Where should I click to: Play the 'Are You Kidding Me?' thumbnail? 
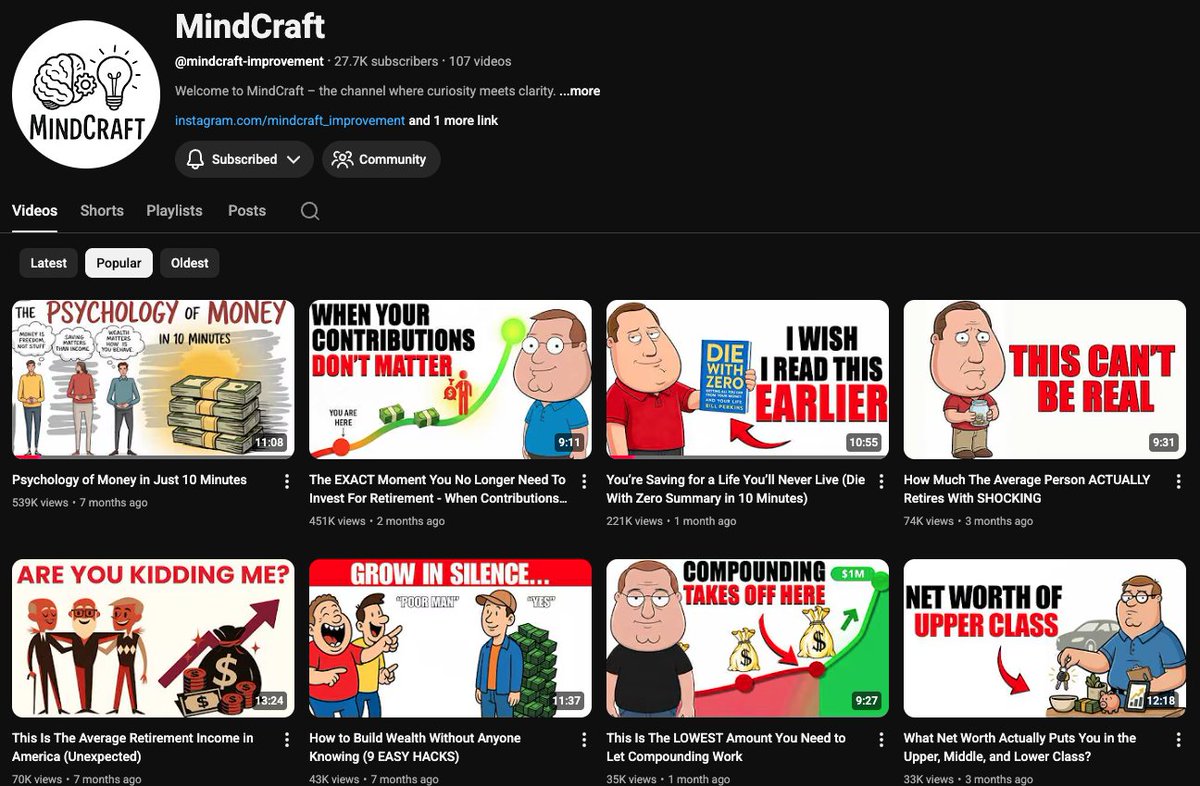click(x=153, y=638)
